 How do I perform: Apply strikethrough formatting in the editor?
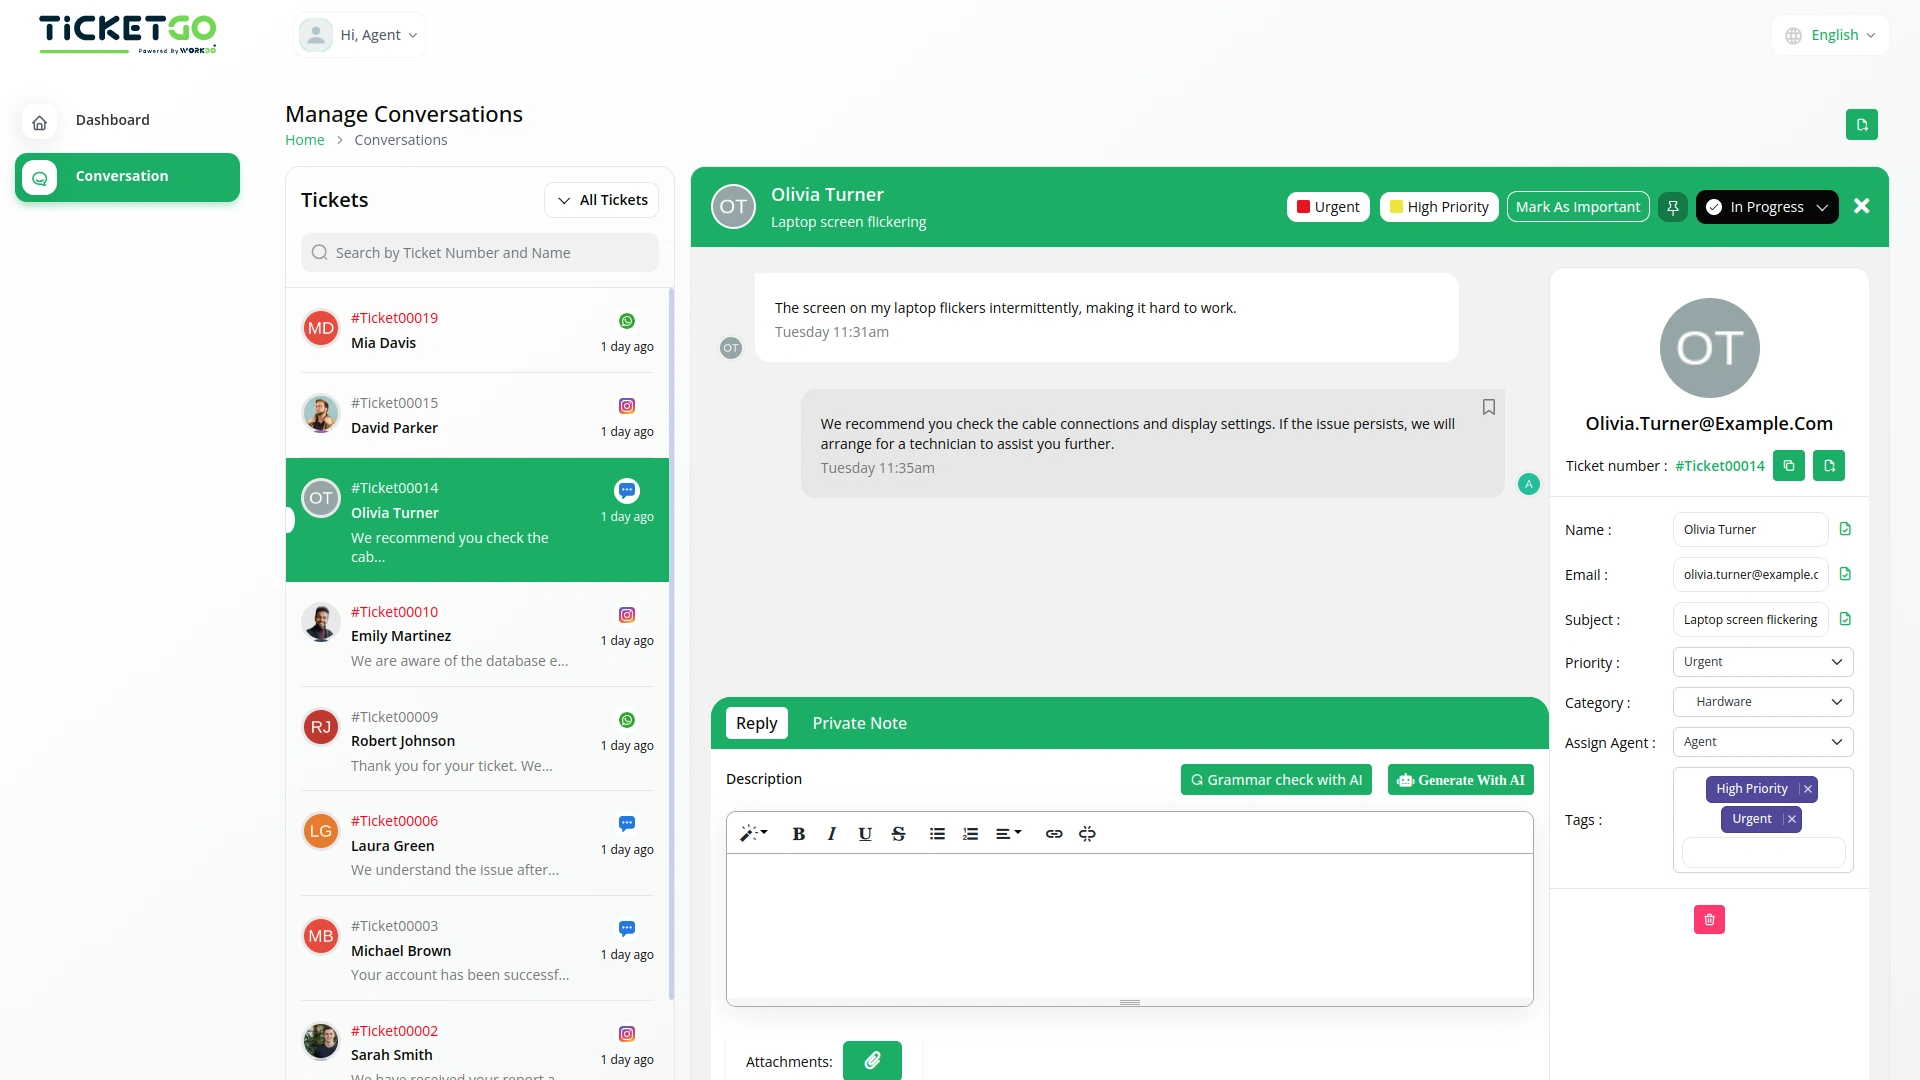pos(898,833)
